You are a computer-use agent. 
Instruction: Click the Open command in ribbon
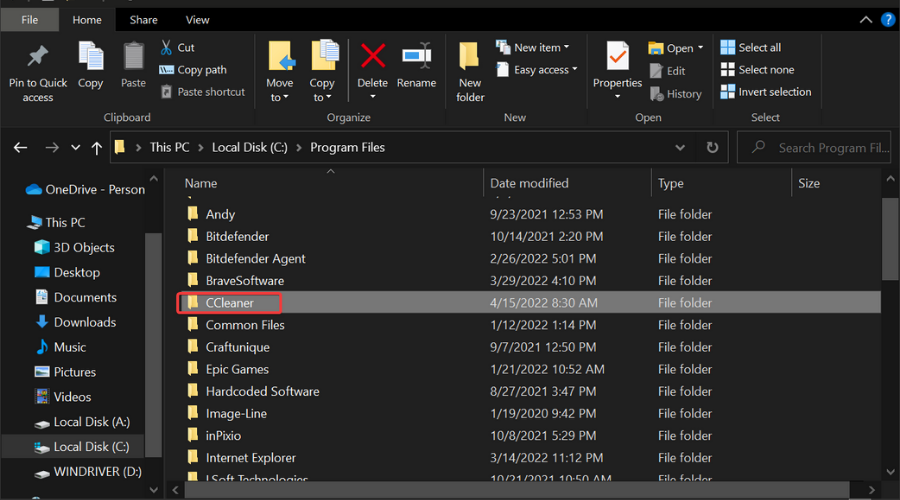675,48
